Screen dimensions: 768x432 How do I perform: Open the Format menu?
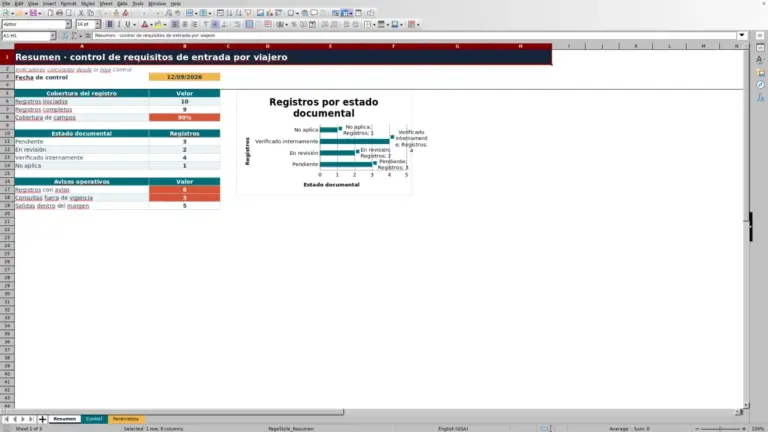tap(68, 3)
